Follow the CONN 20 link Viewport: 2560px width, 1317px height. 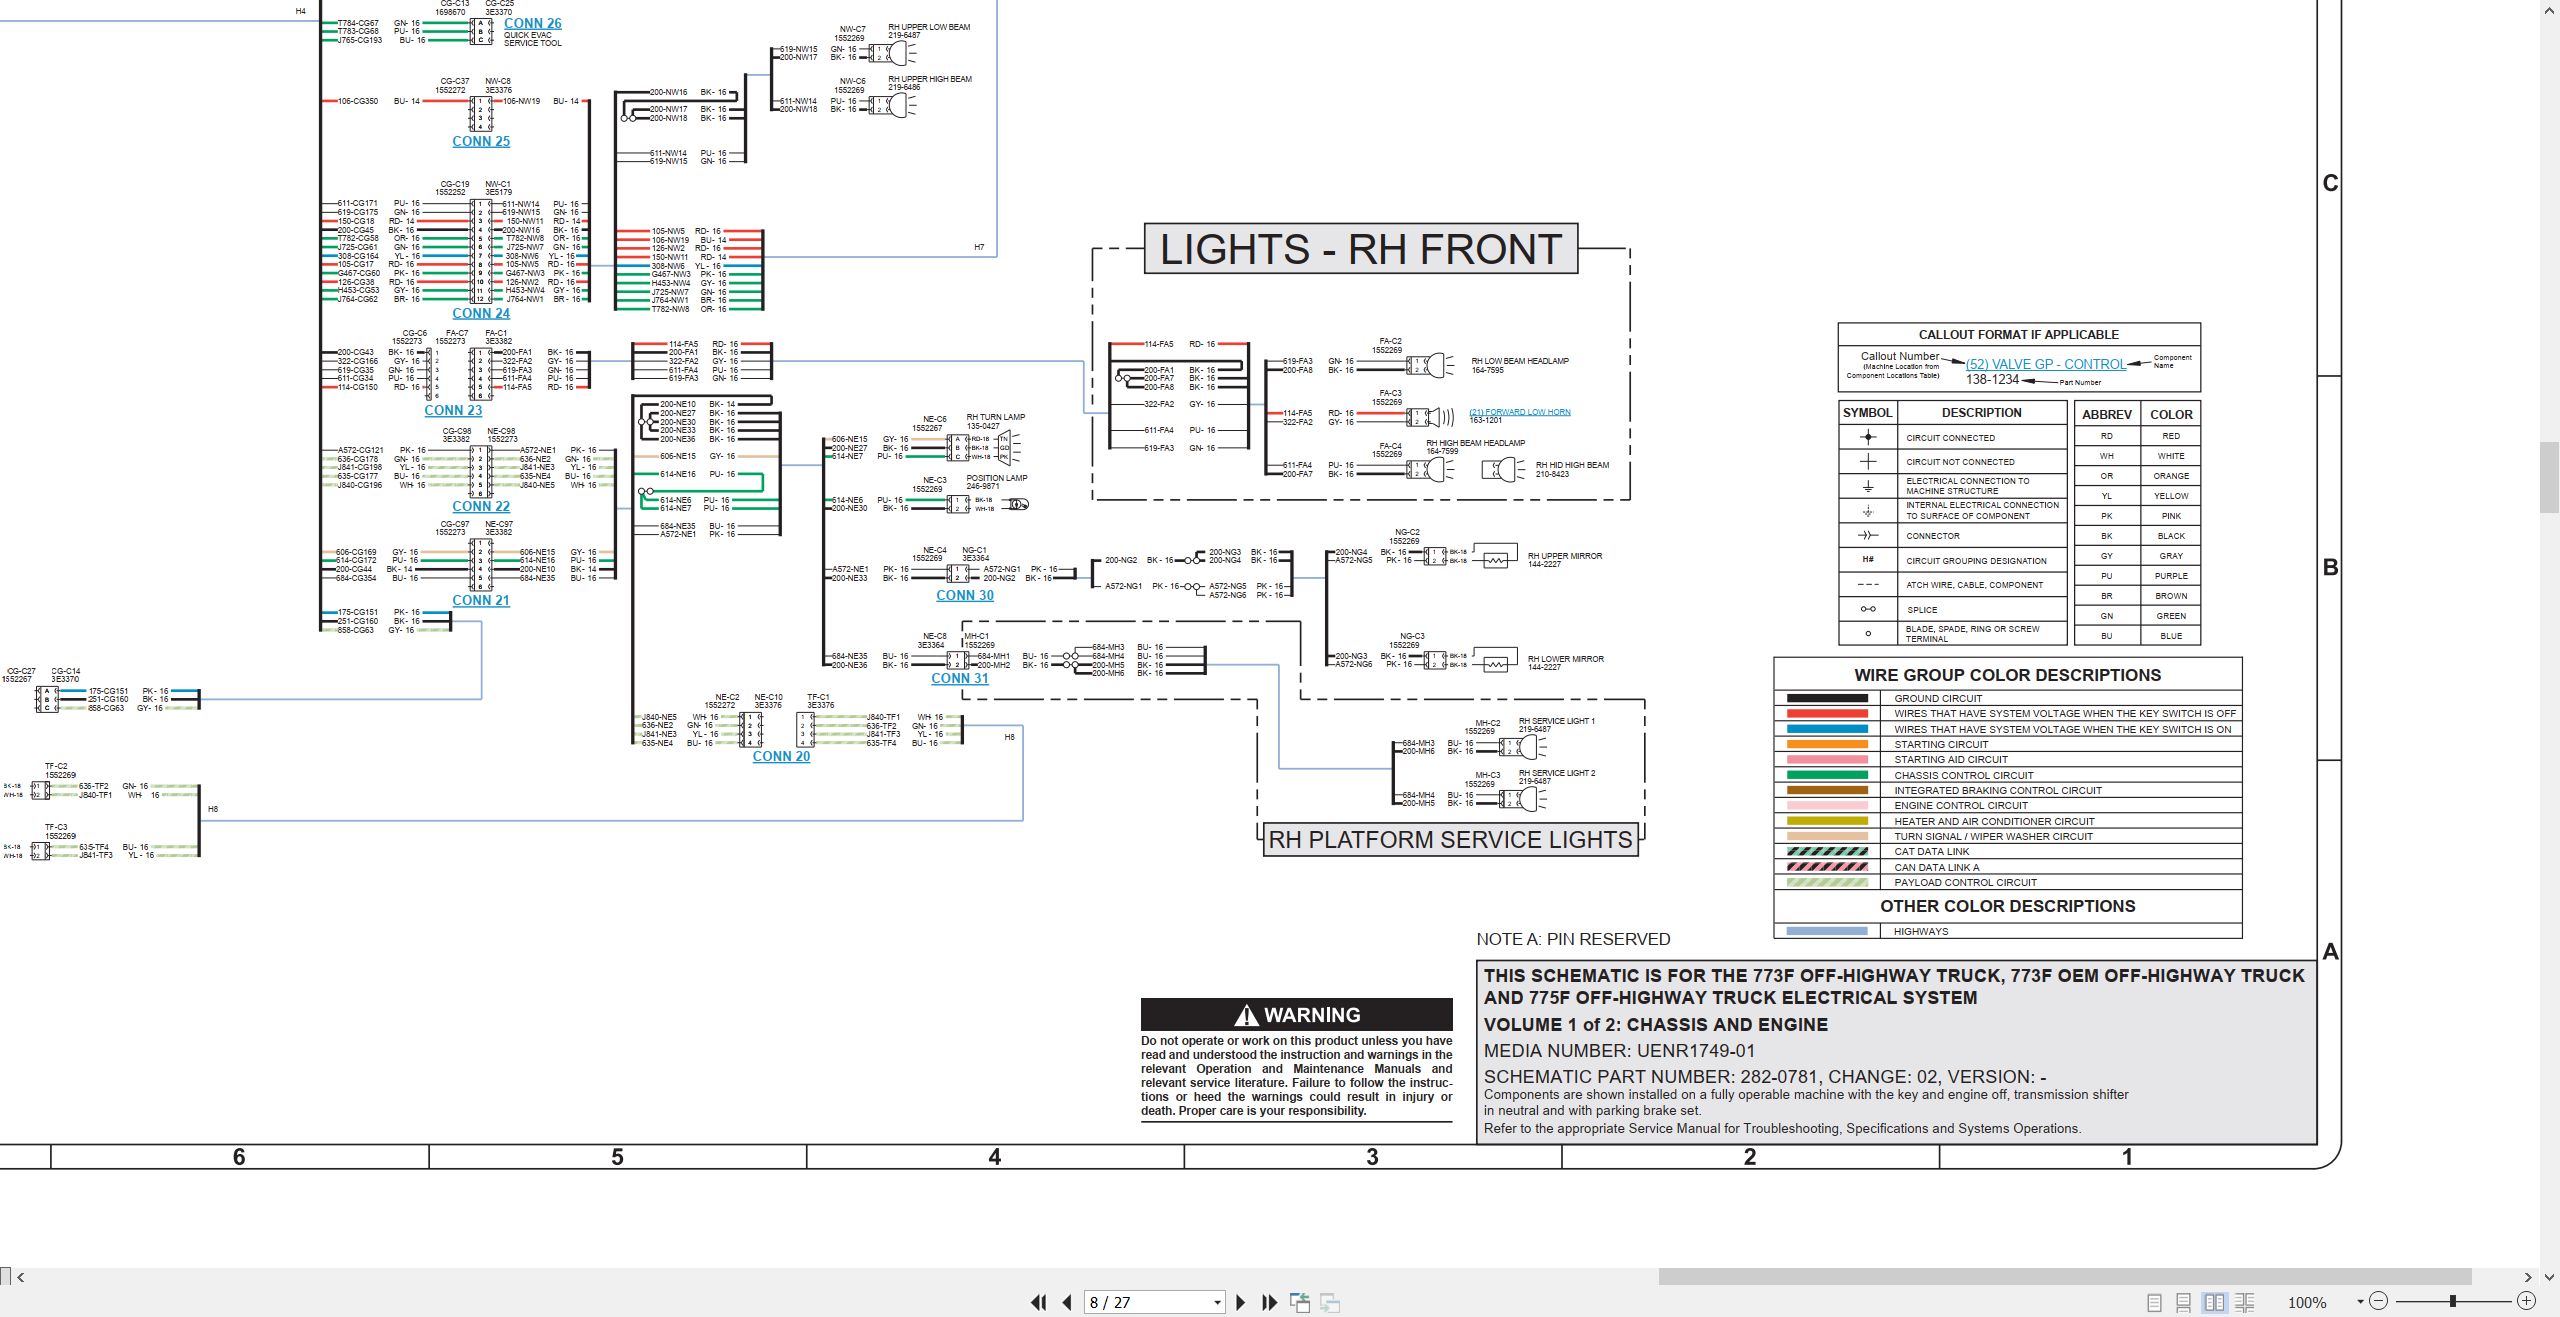coord(781,756)
